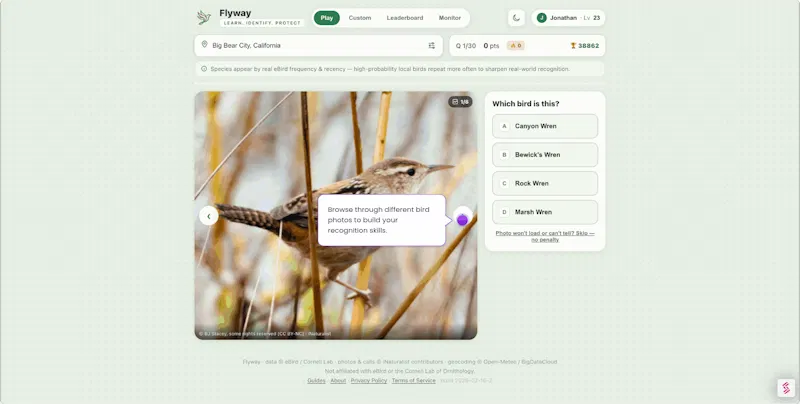Open the About footer link
Screen dimensions: 800x404
(338, 381)
